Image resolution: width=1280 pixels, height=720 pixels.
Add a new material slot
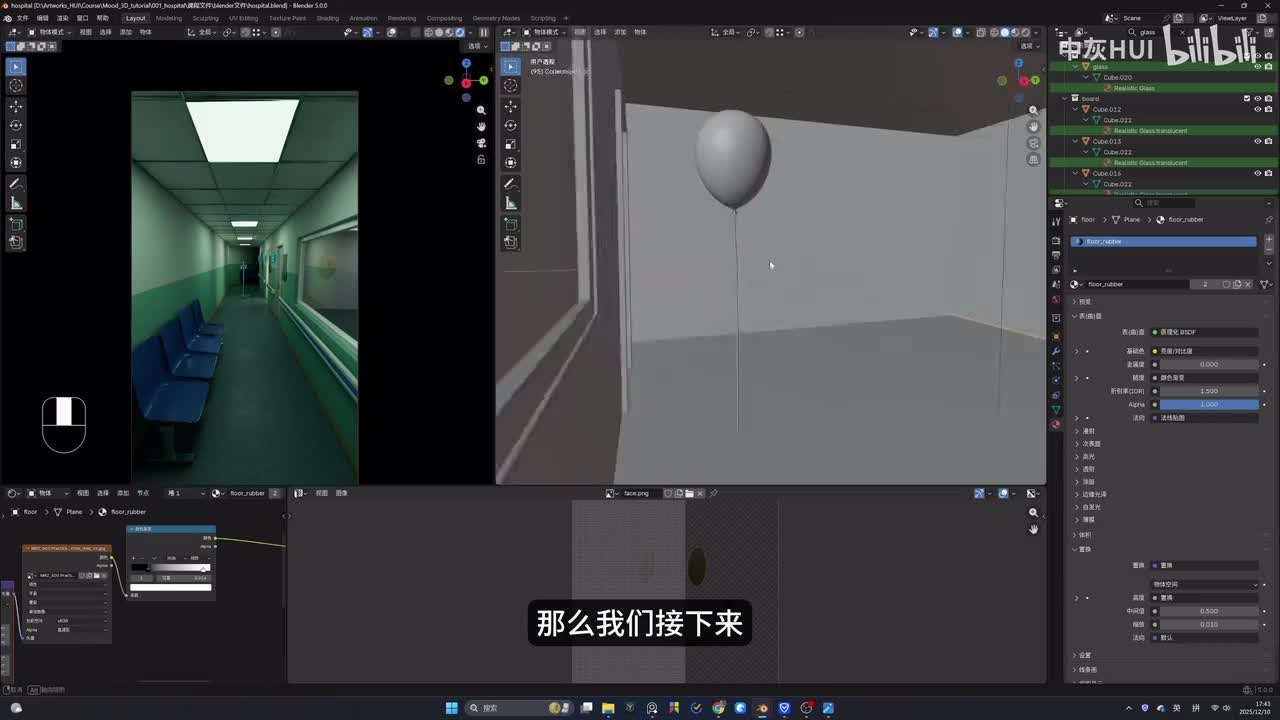pyautogui.click(x=1269, y=240)
